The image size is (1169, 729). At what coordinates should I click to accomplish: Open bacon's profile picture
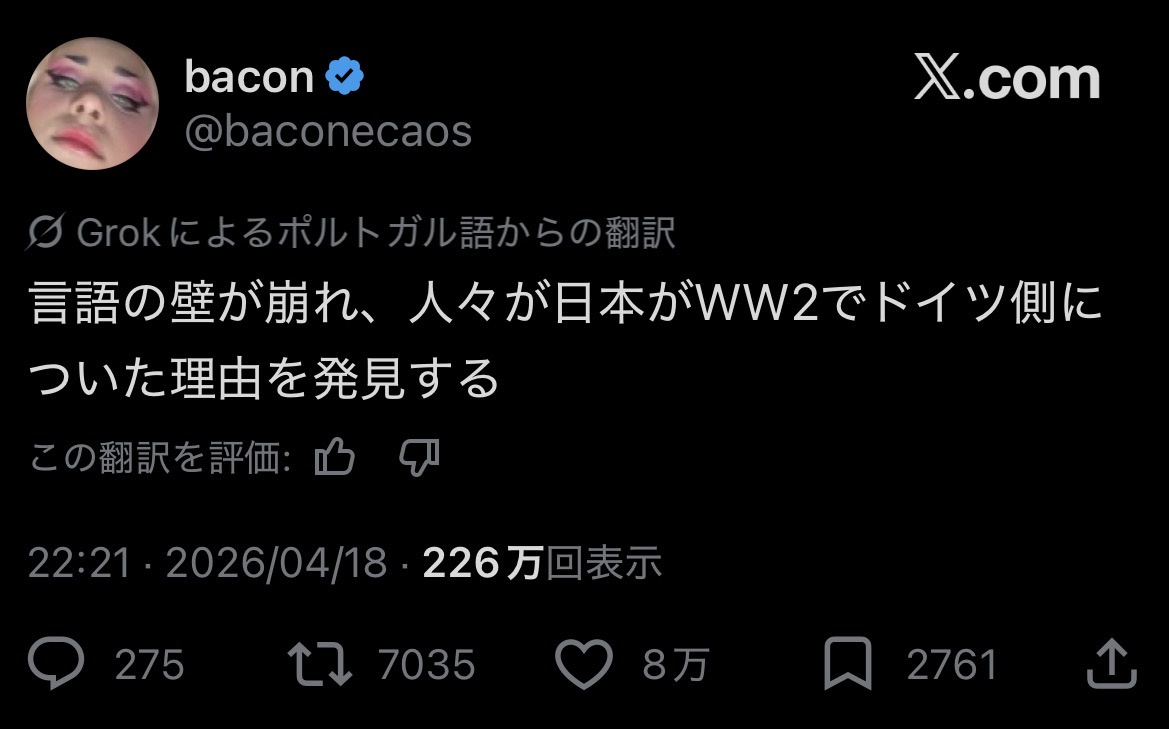(x=92, y=104)
